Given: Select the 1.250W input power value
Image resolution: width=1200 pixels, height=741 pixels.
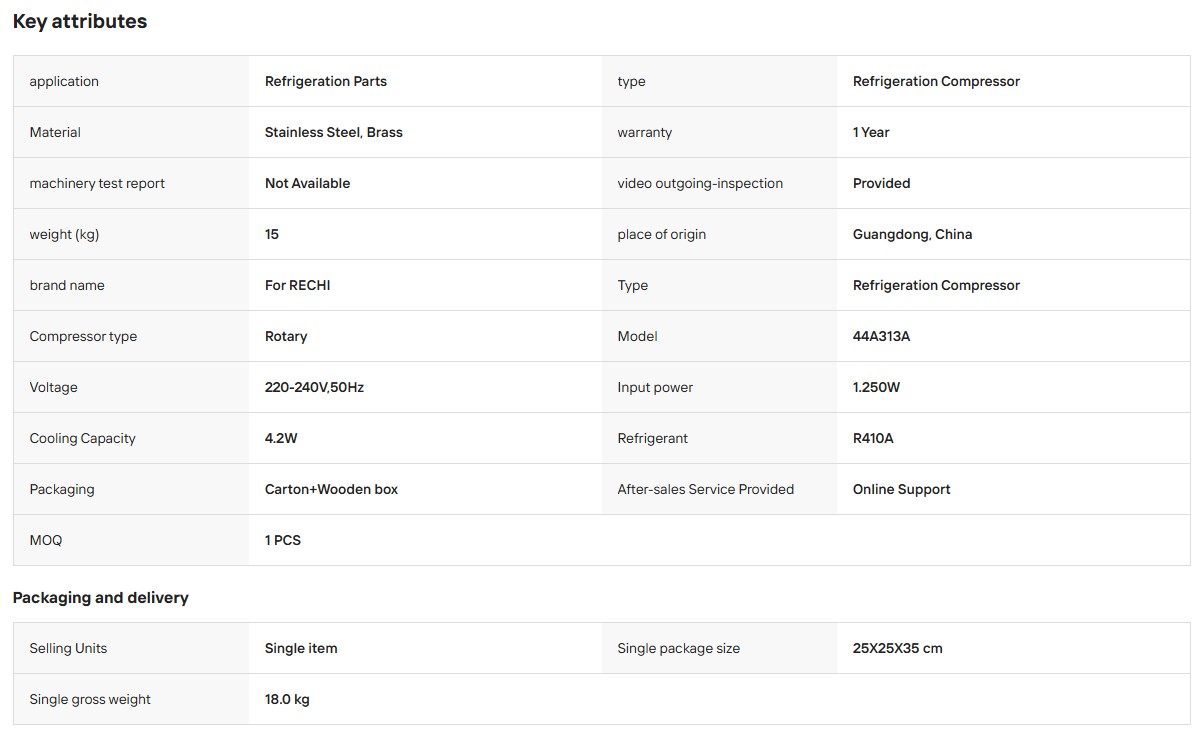Looking at the screenshot, I should (x=876, y=387).
